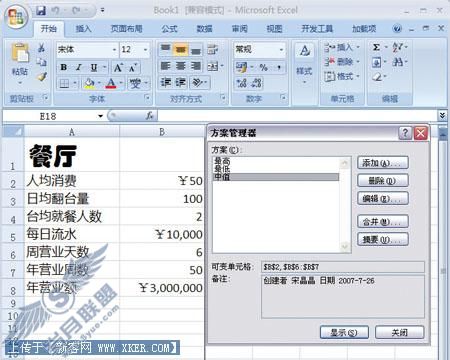Center text horizontally in cell
The image size is (450, 360).
pyautogui.click(x=180, y=66)
